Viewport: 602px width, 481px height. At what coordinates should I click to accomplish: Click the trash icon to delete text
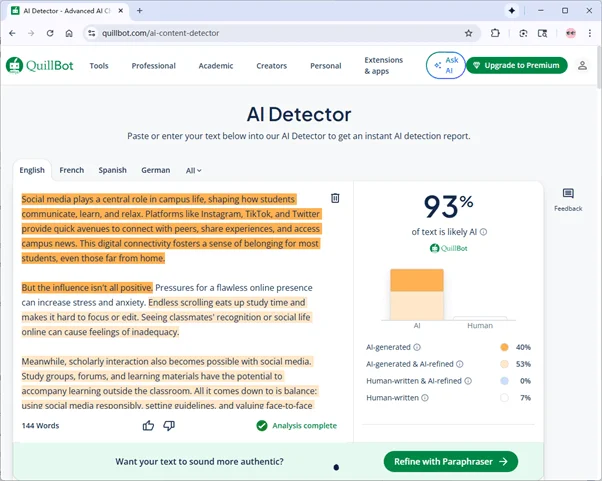(335, 198)
